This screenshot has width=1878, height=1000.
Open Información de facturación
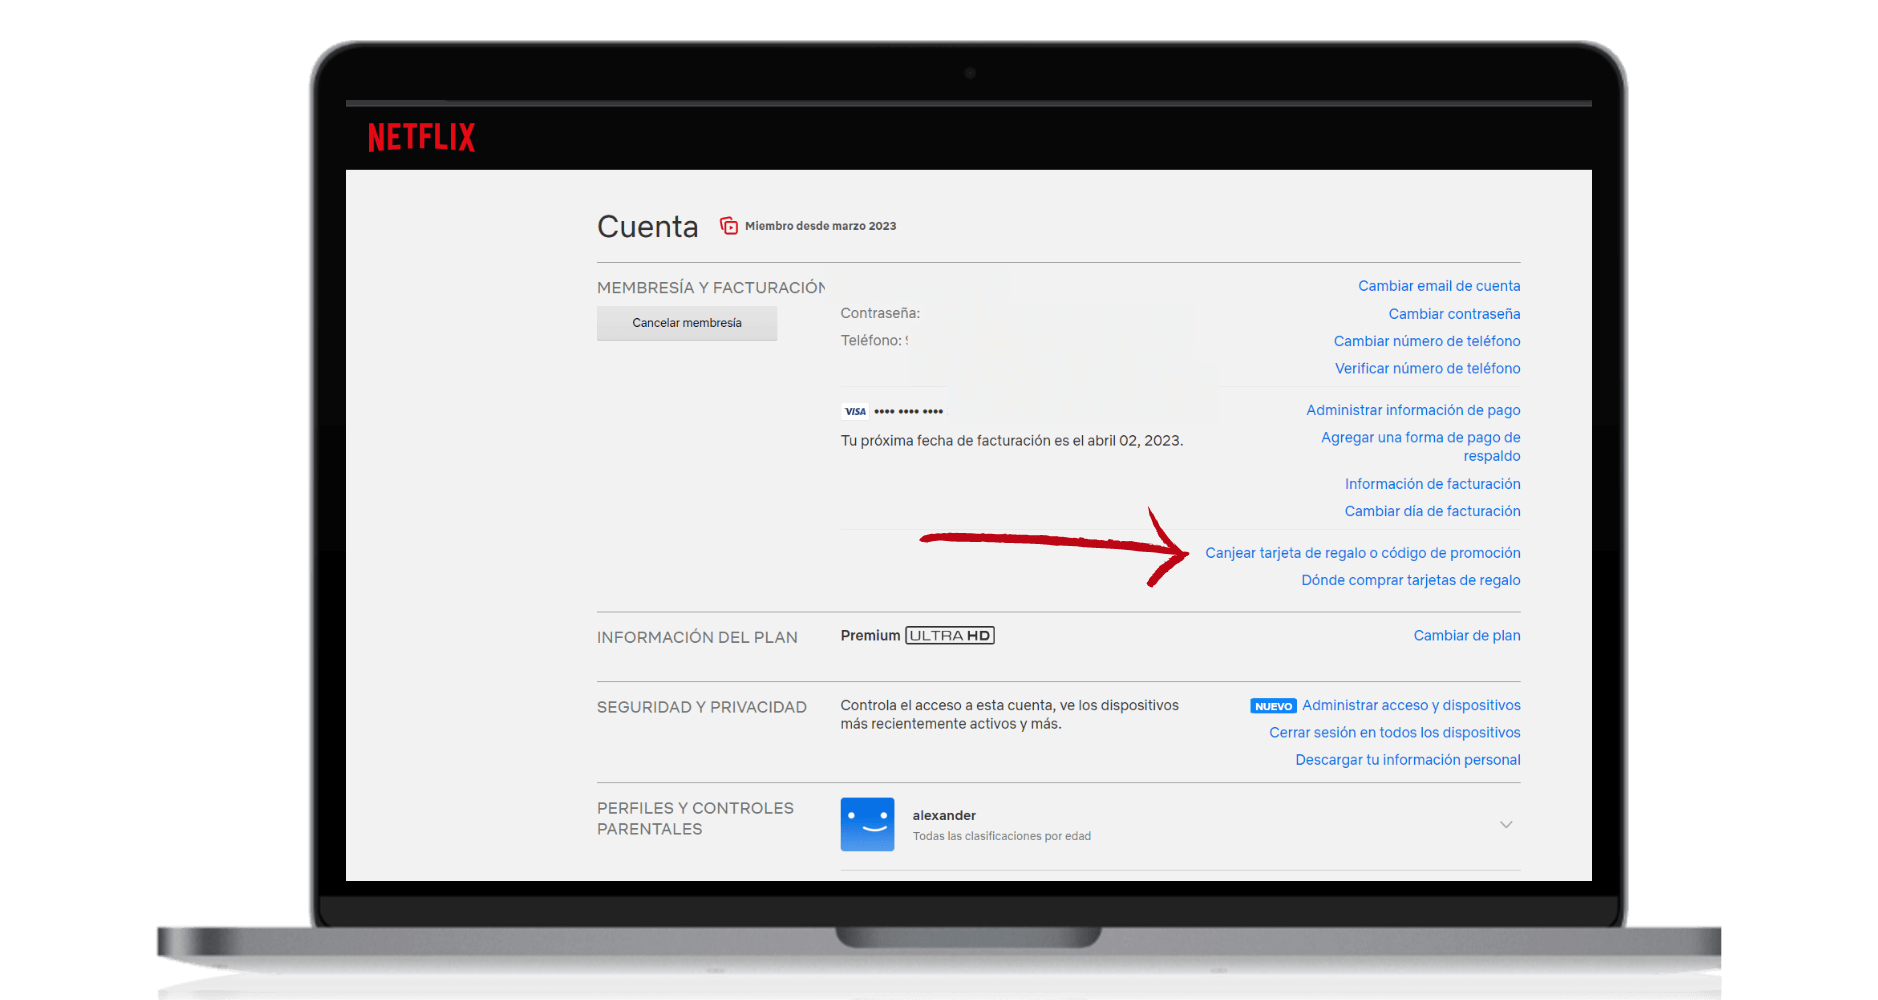pos(1432,483)
